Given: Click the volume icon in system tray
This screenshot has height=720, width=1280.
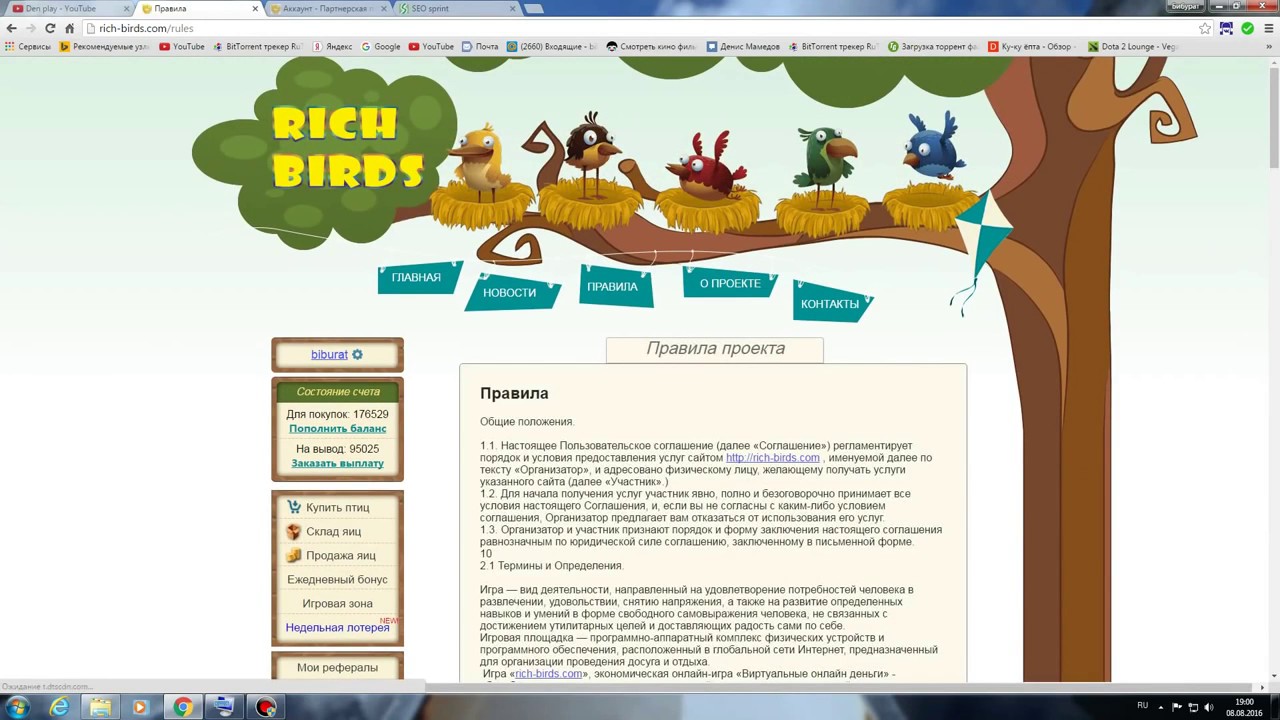Looking at the screenshot, I should click(1209, 707).
